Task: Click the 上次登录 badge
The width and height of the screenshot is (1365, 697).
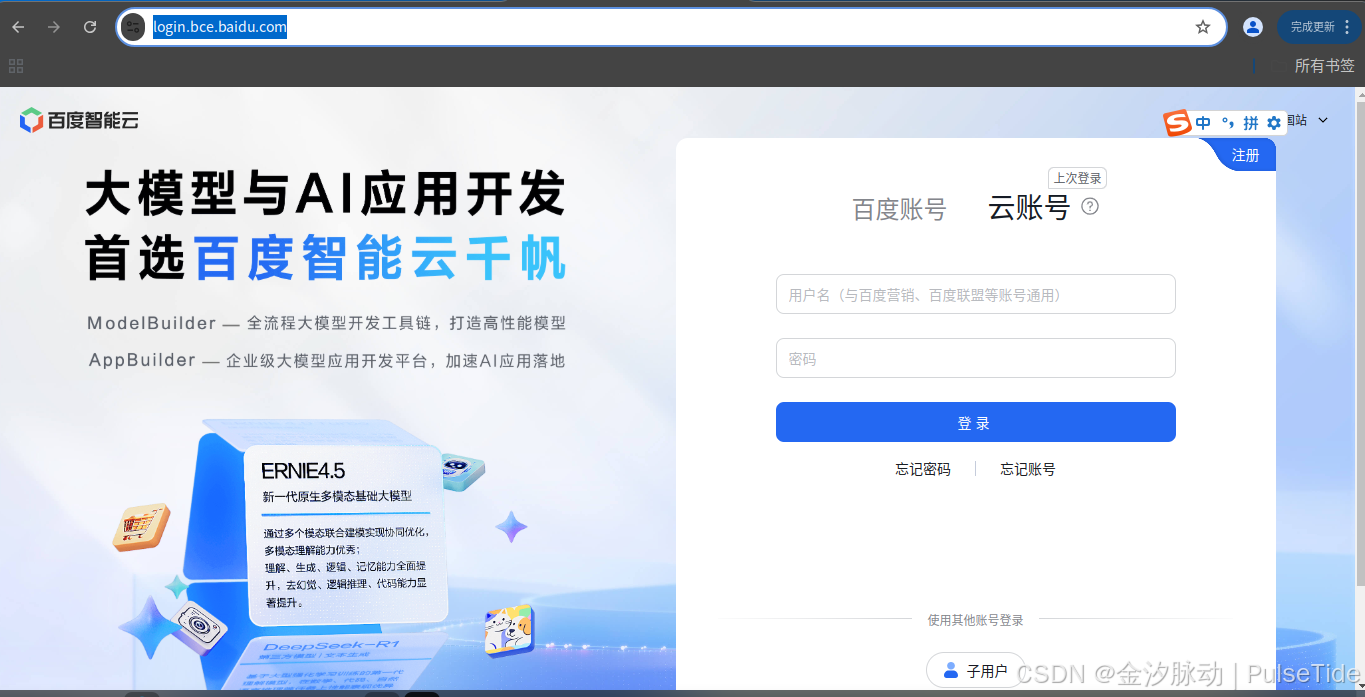Action: (x=1077, y=178)
